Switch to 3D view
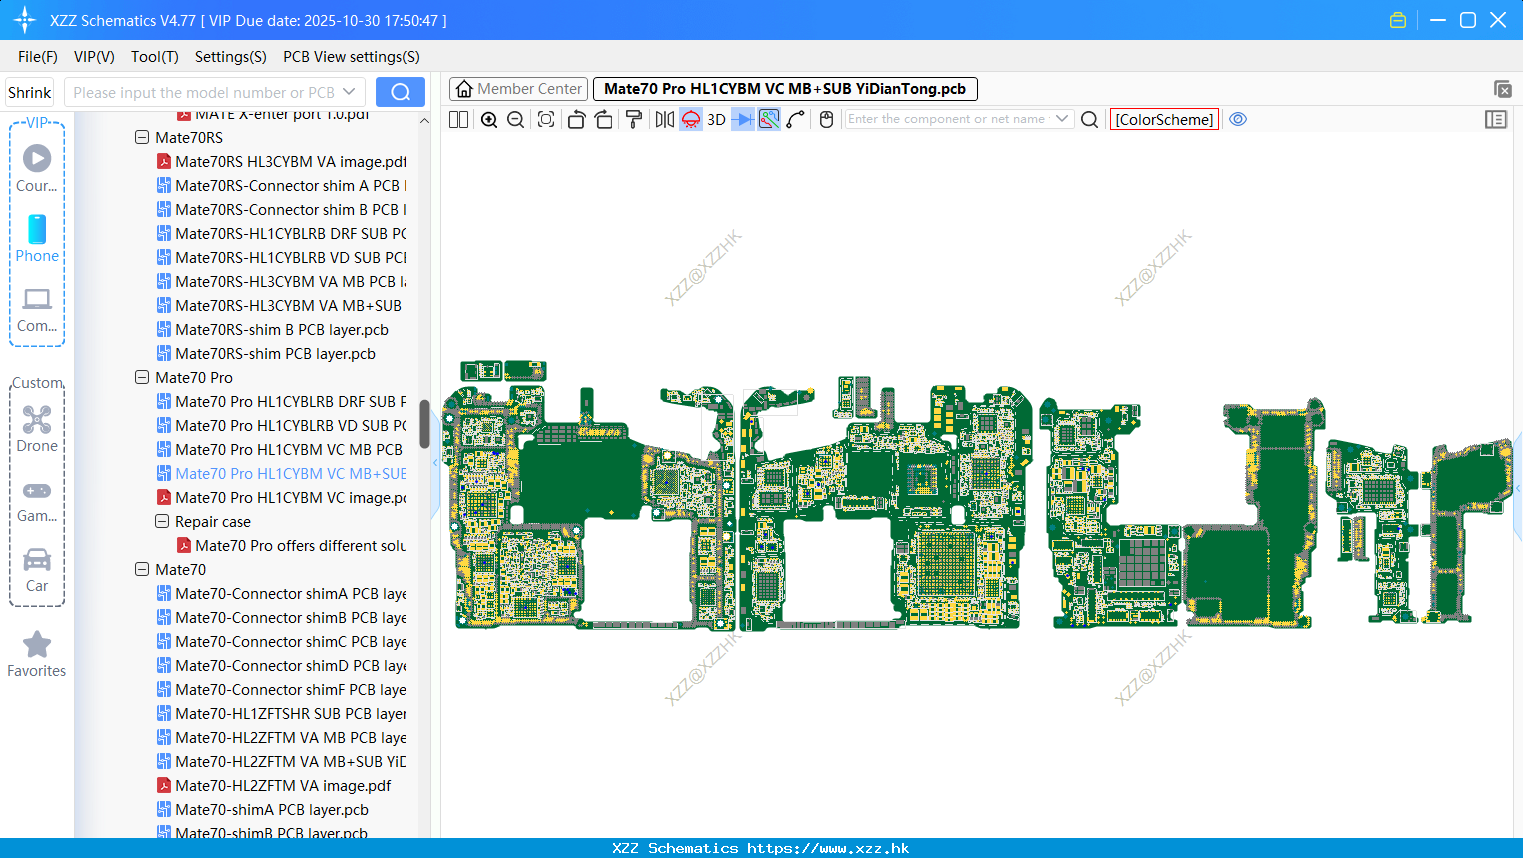Image resolution: width=1523 pixels, height=858 pixels. 716,119
